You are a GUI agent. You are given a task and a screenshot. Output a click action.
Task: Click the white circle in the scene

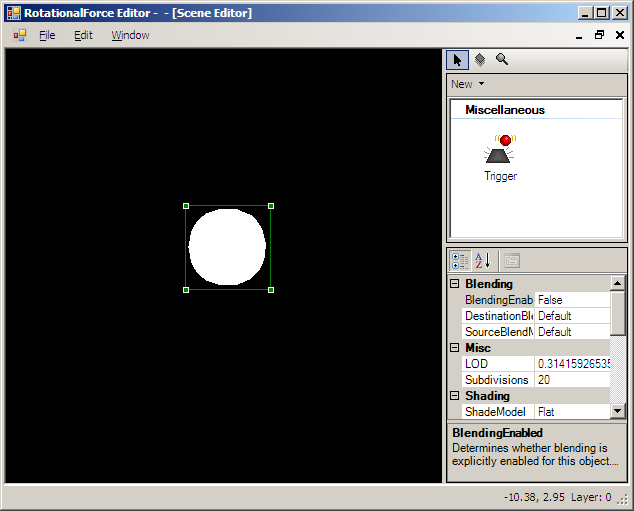click(x=228, y=248)
